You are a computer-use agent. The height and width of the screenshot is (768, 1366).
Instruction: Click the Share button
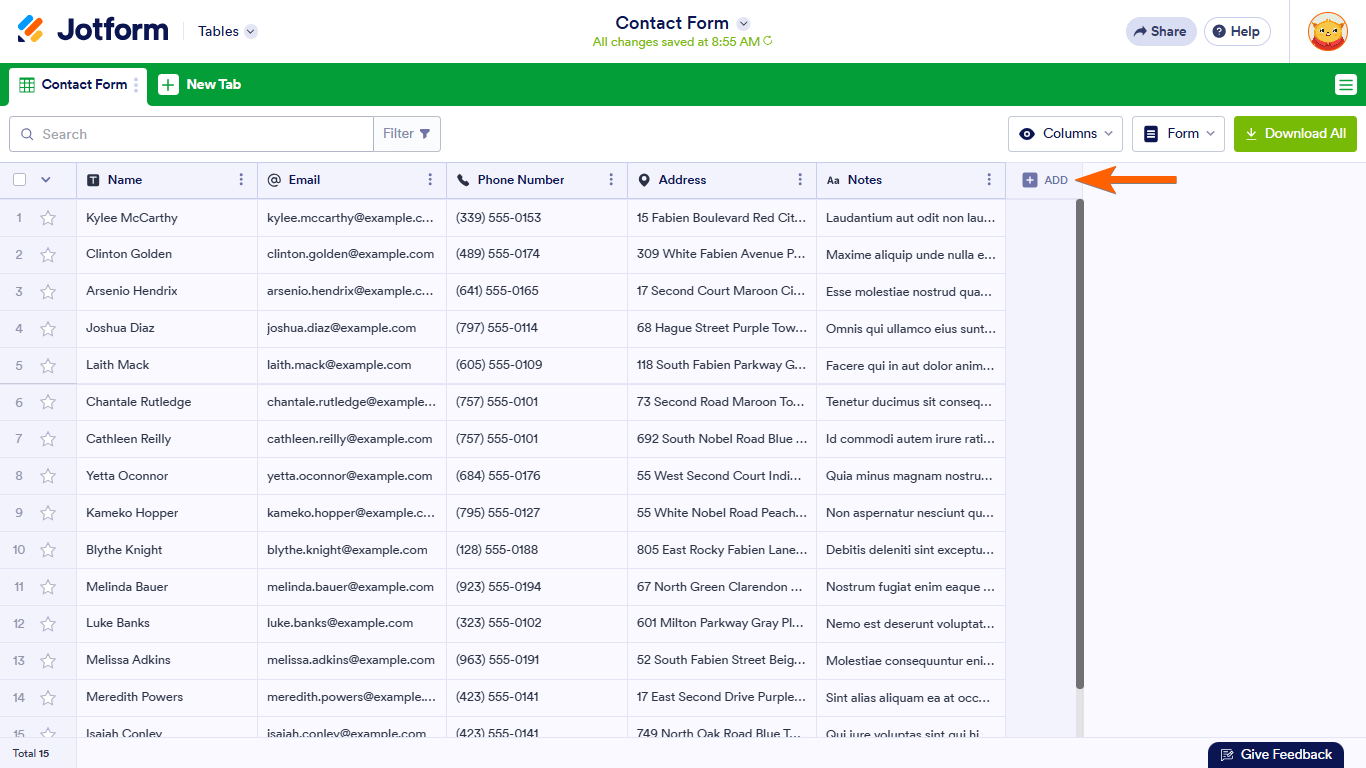(1160, 31)
